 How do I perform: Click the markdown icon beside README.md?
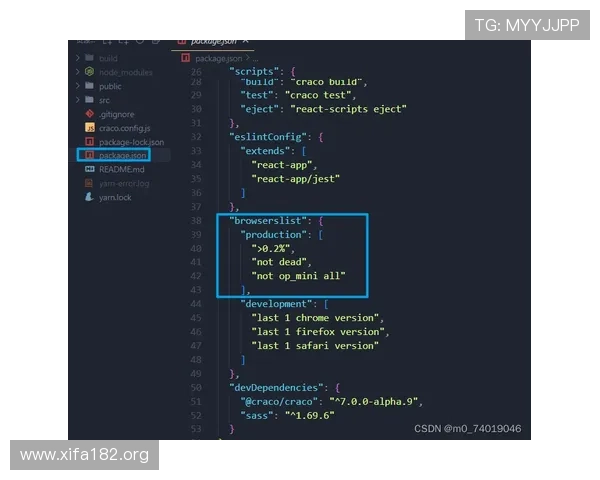point(90,170)
